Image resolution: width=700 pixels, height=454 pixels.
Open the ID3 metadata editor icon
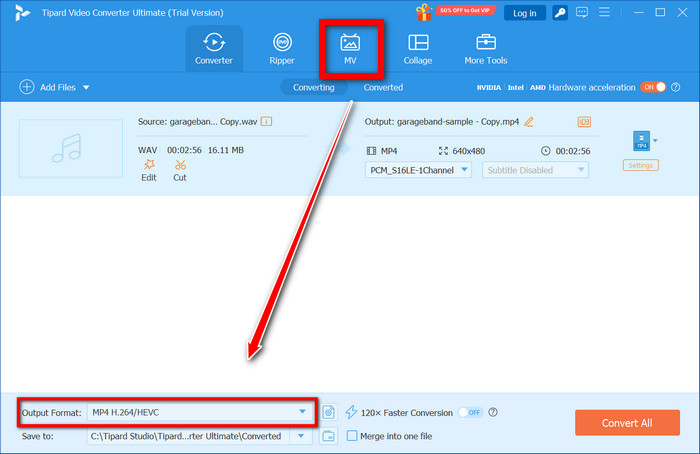tap(584, 122)
